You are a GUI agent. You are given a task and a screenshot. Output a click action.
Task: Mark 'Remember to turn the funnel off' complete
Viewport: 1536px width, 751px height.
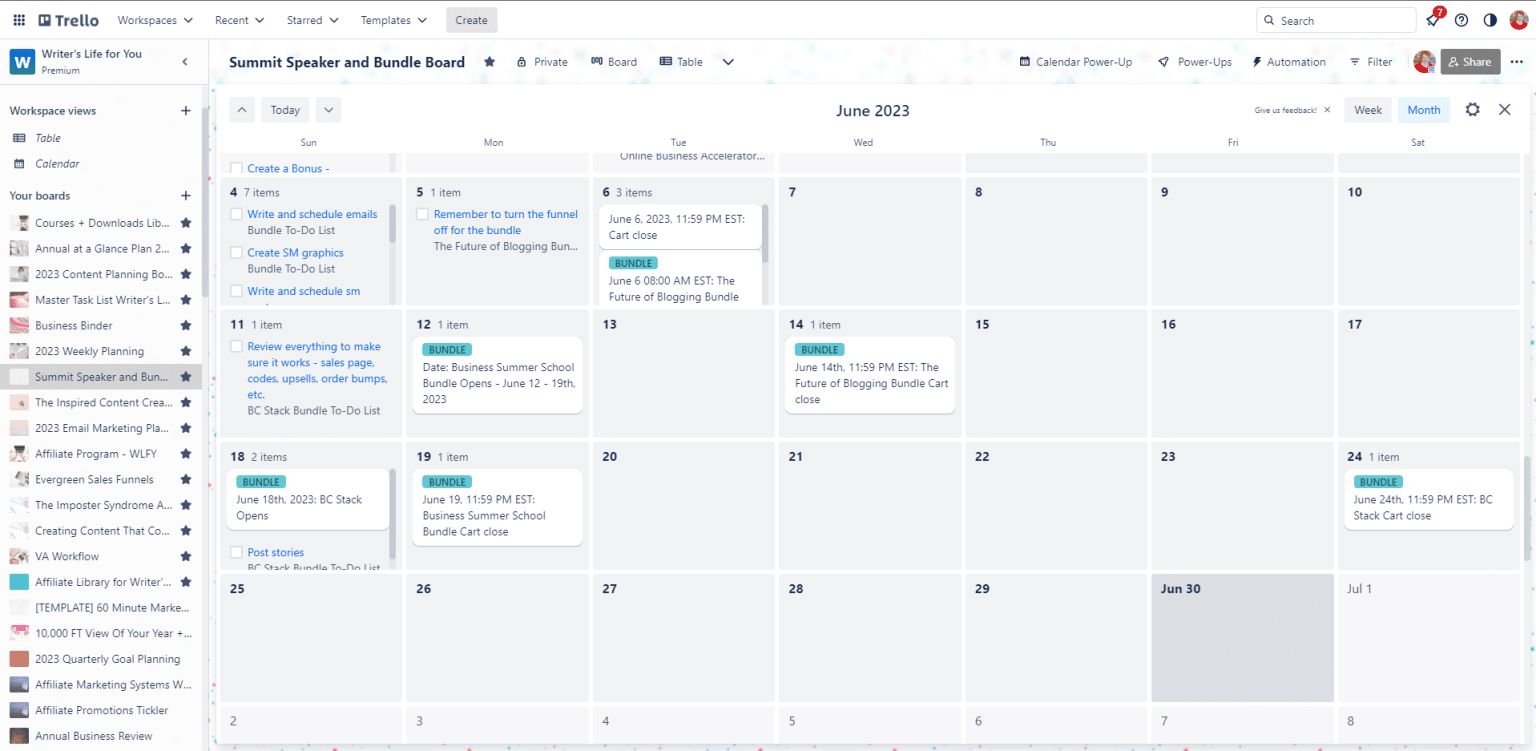click(422, 213)
